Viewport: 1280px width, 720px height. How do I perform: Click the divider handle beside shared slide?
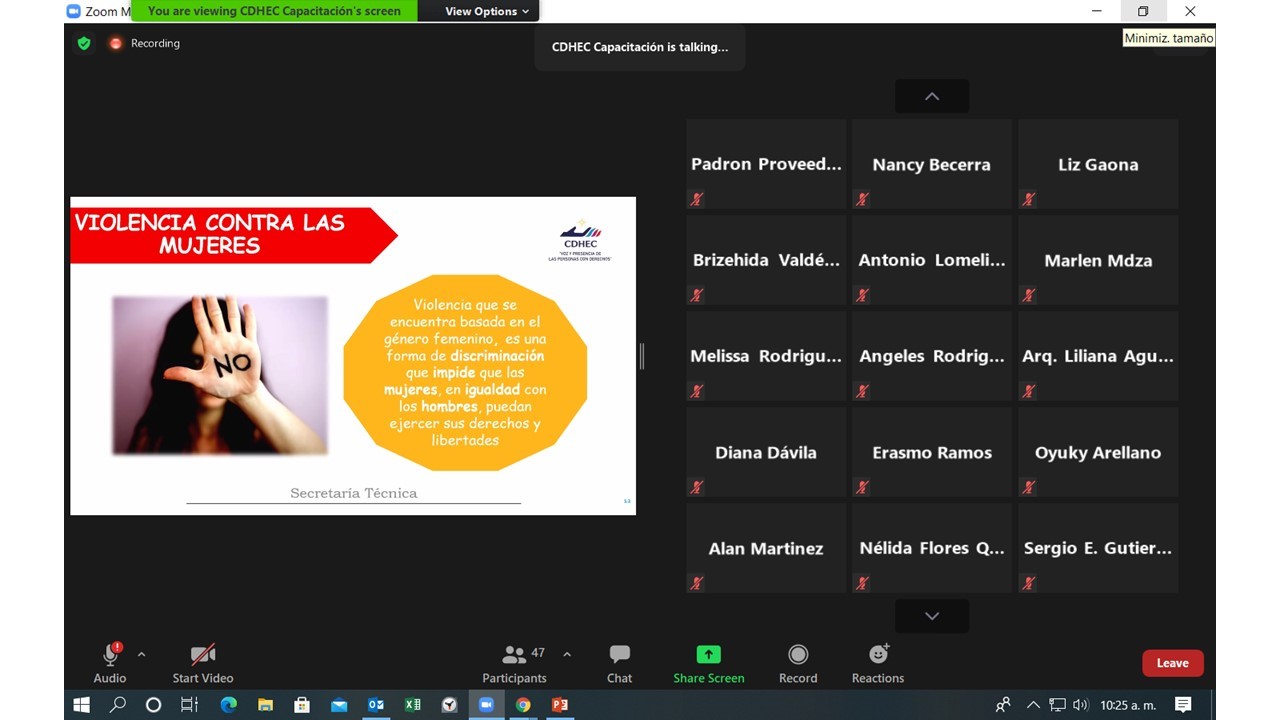641,355
